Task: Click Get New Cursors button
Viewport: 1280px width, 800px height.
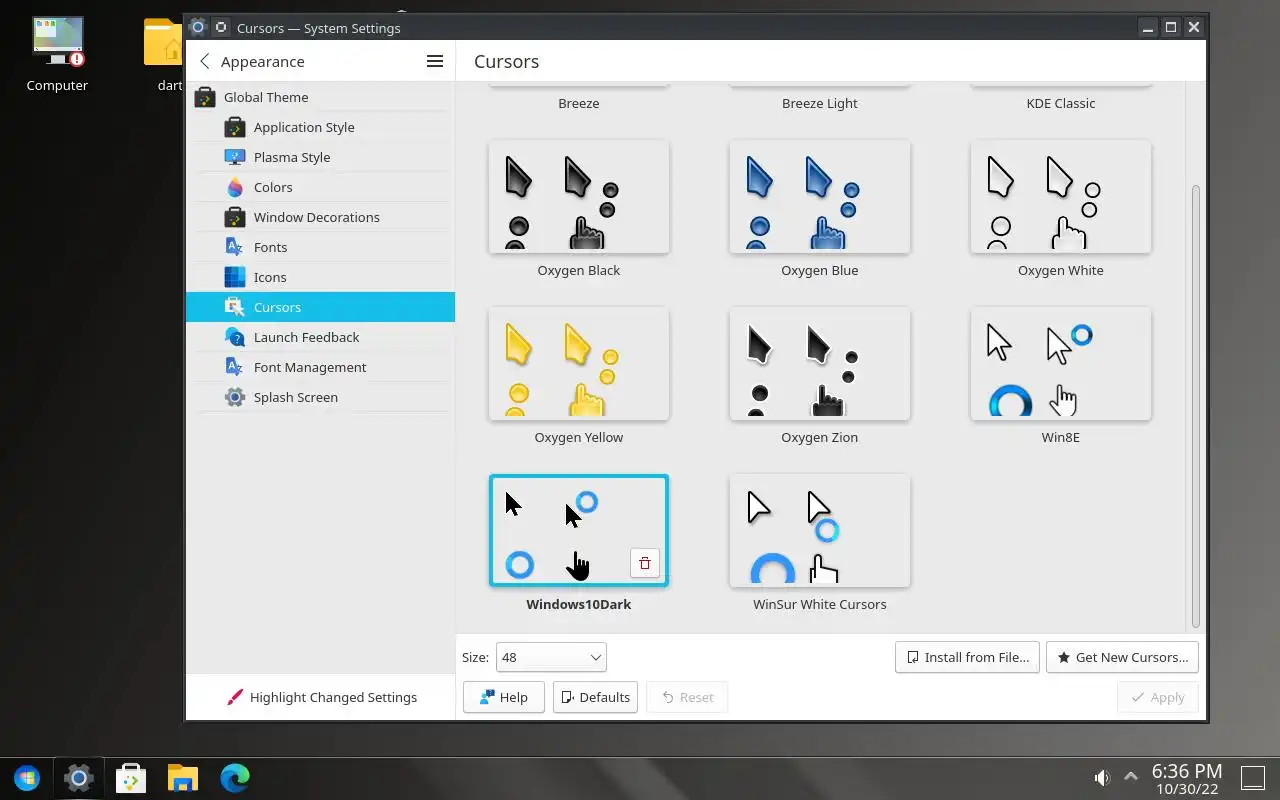Action: tap(1122, 657)
